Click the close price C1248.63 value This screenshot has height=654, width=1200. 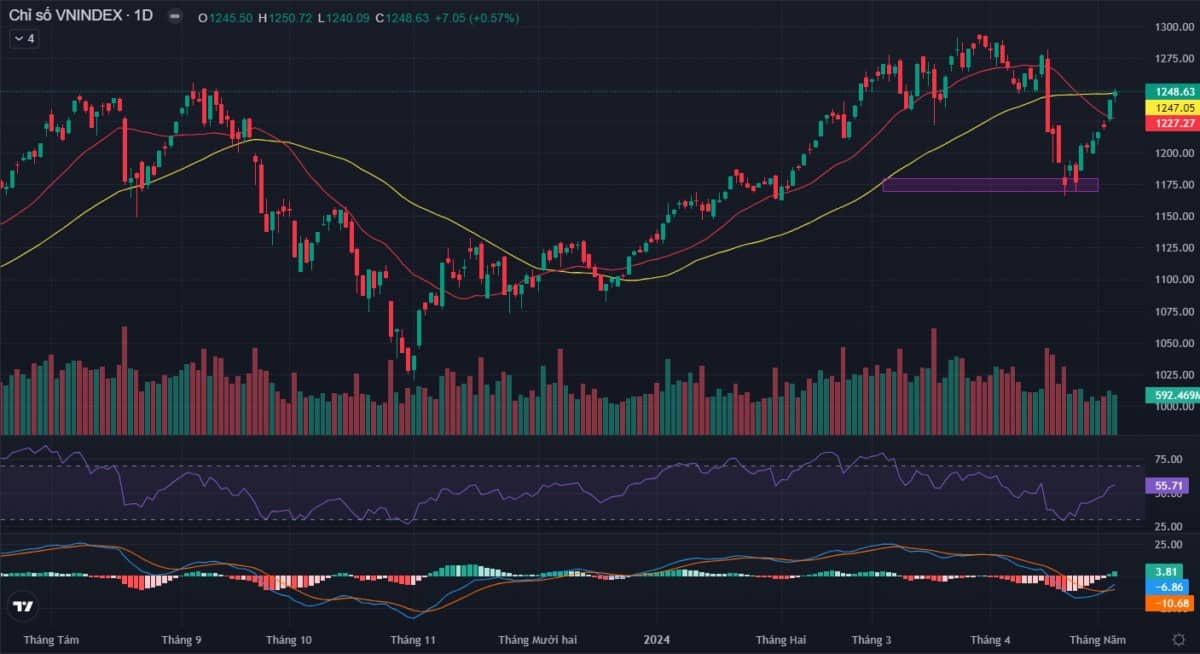tap(402, 18)
